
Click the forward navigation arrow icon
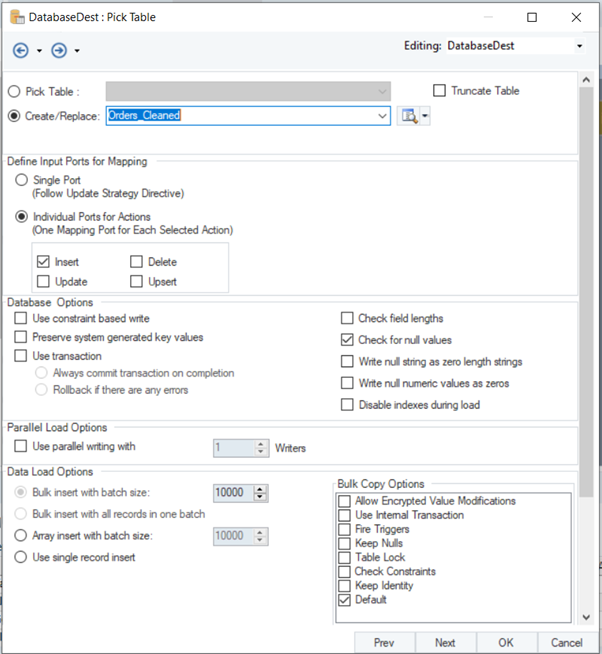[x=59, y=50]
